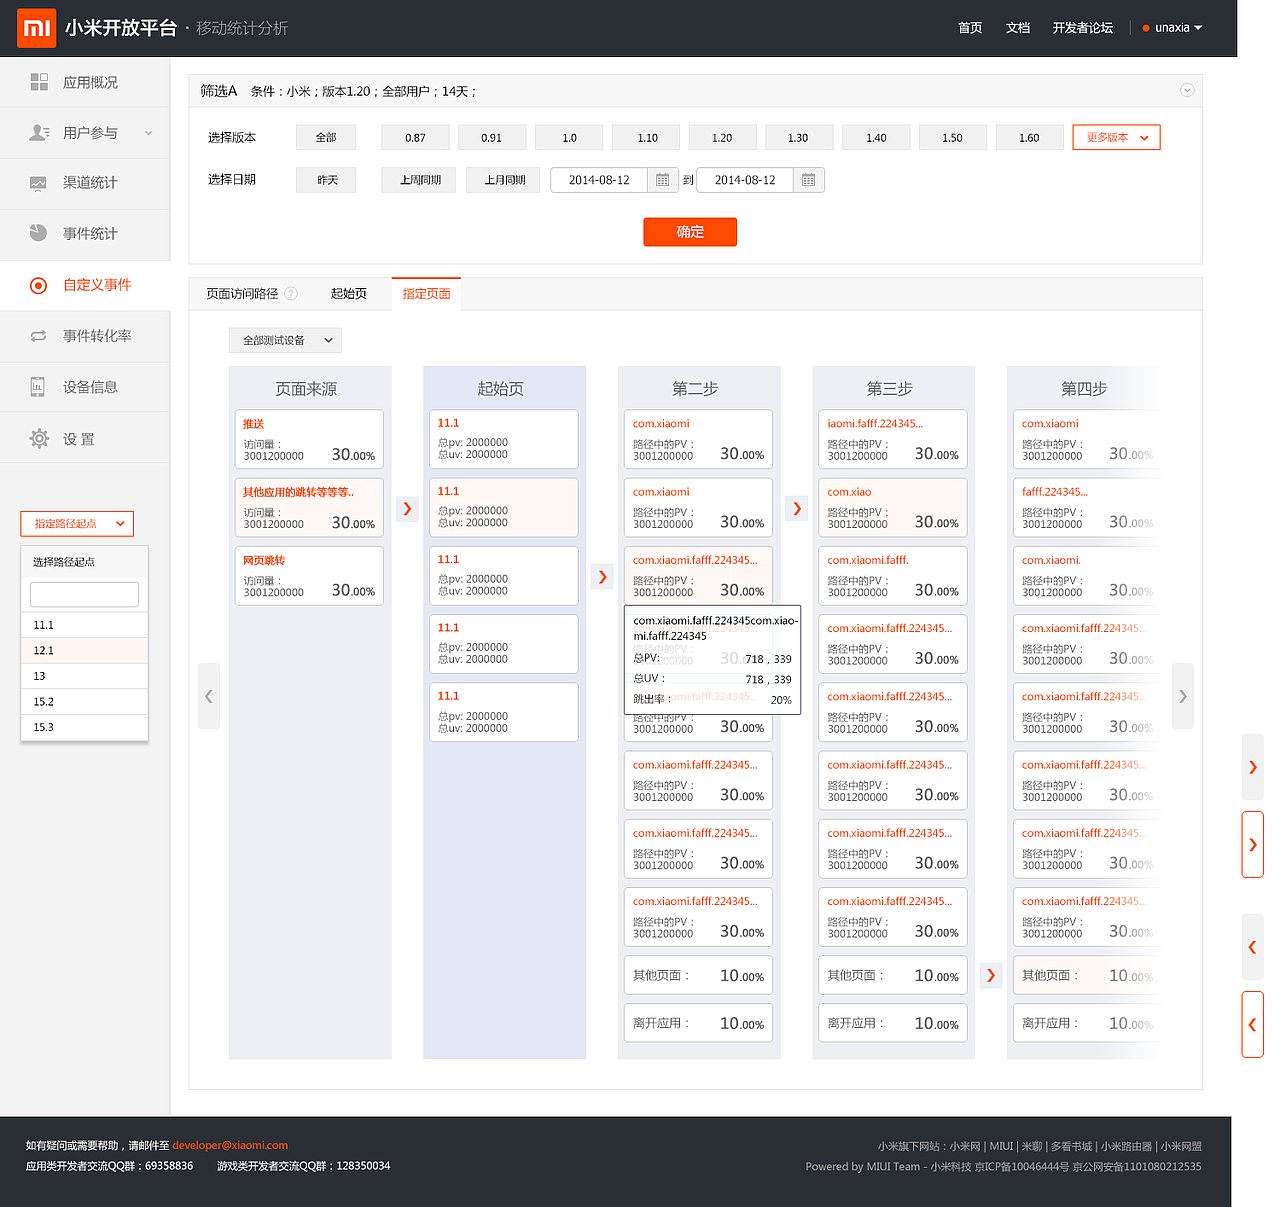Collapse the 筛选A filter panel

1187,90
